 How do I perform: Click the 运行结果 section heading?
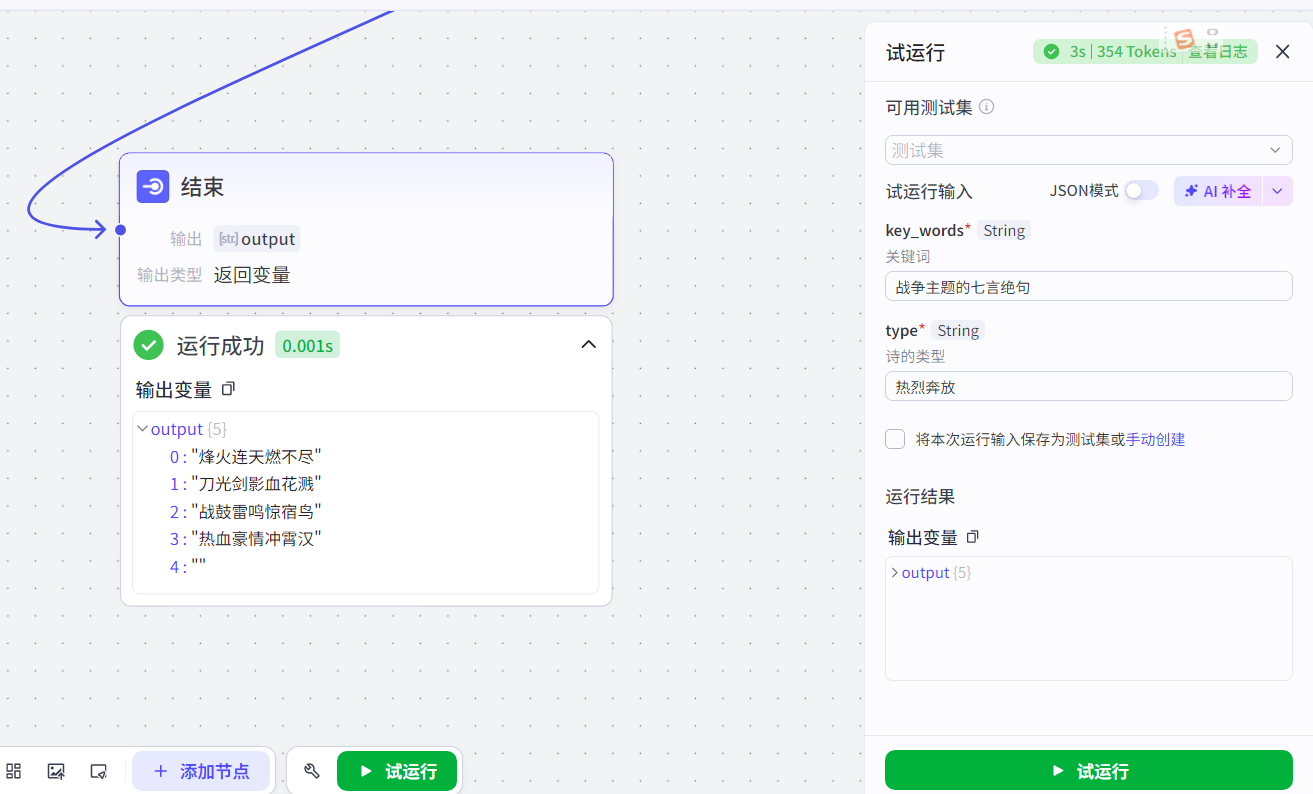[x=920, y=497]
